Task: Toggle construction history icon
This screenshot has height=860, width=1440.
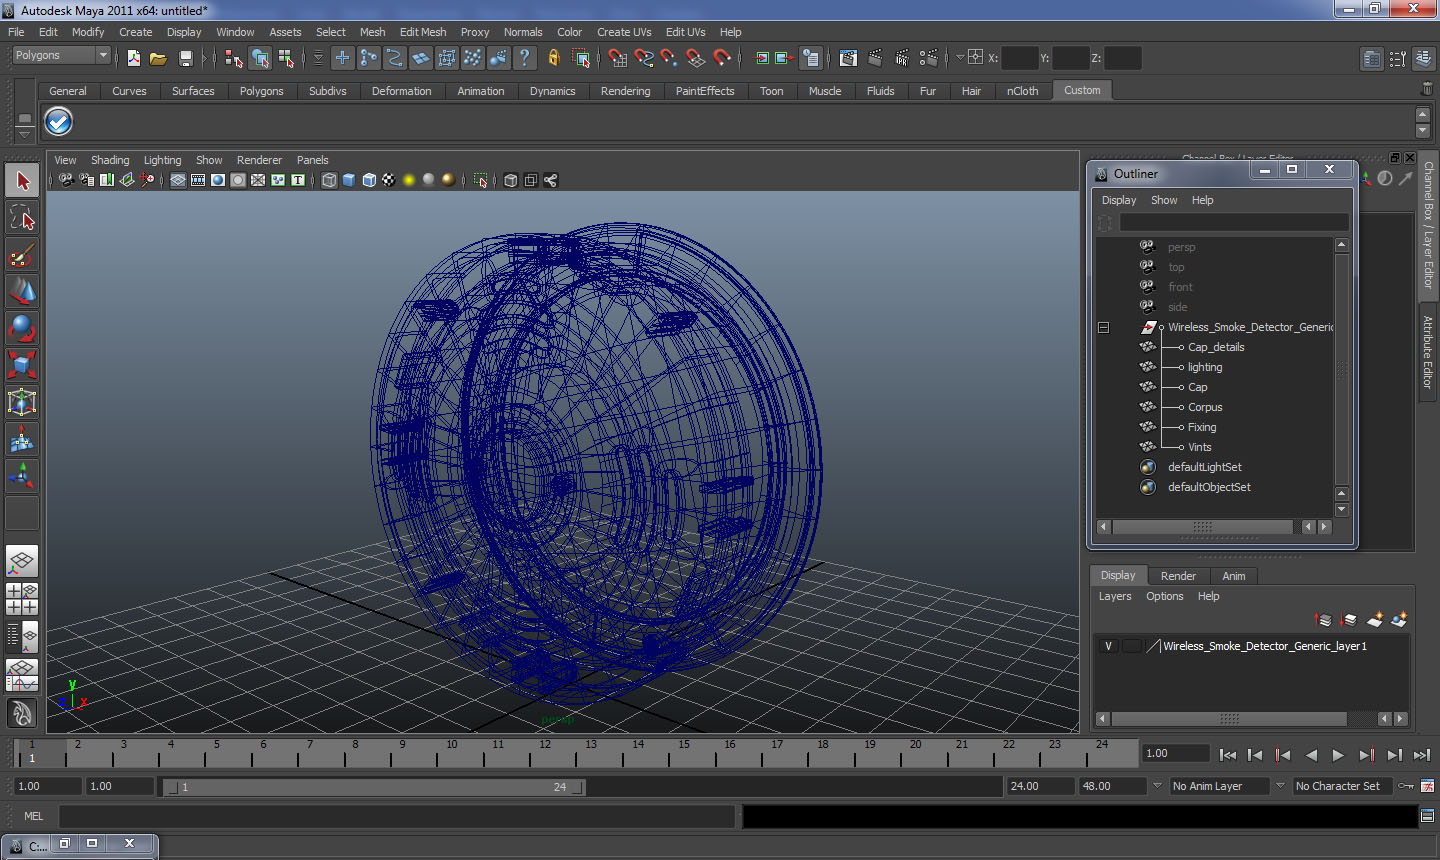Action: click(811, 58)
